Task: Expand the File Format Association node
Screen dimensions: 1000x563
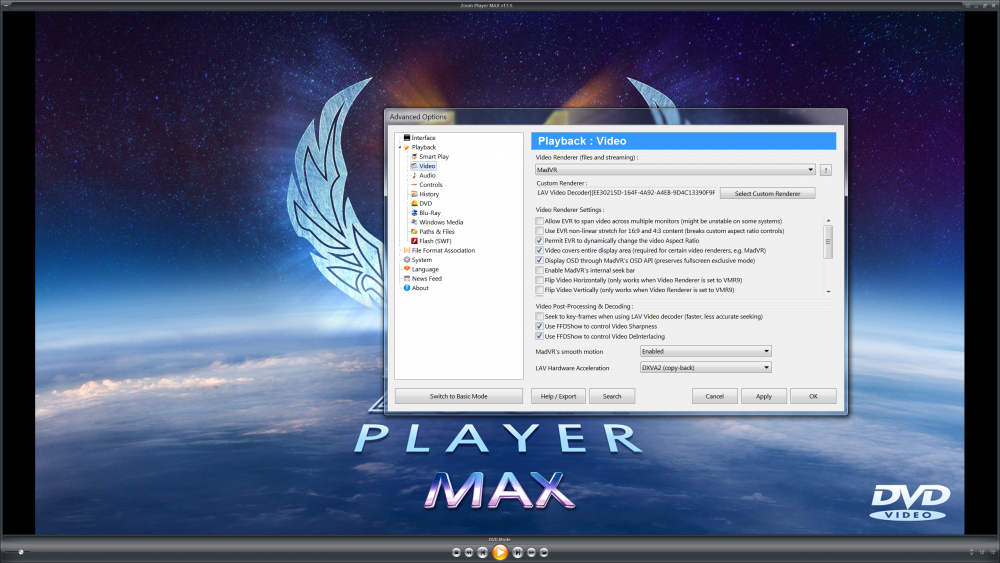Action: click(x=400, y=251)
